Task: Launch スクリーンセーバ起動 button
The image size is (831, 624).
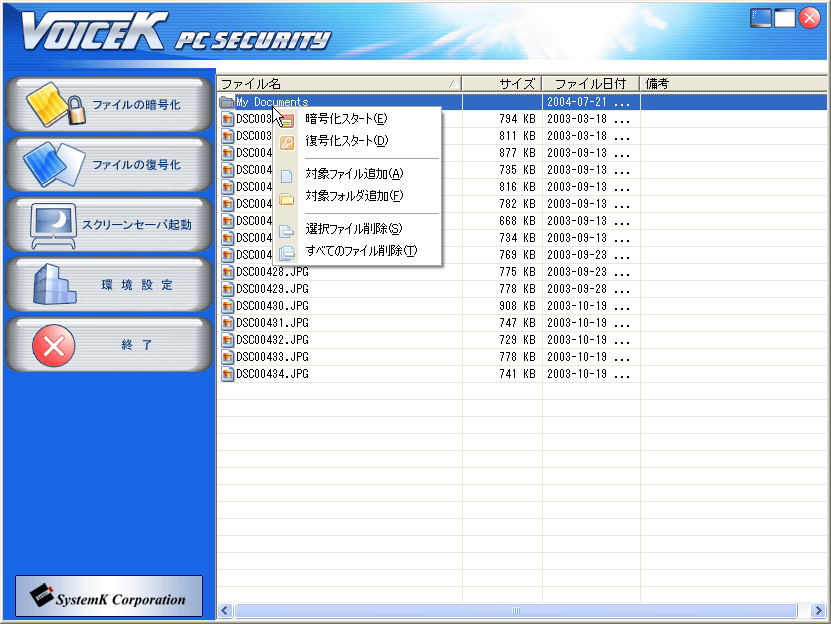Action: coord(109,225)
